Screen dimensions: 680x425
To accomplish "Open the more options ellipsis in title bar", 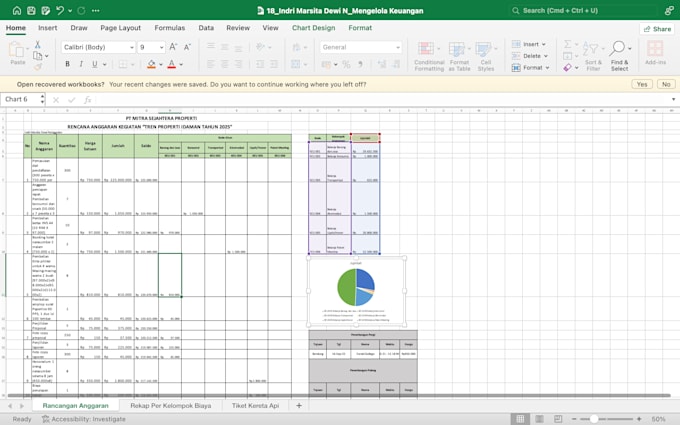I will [x=96, y=10].
